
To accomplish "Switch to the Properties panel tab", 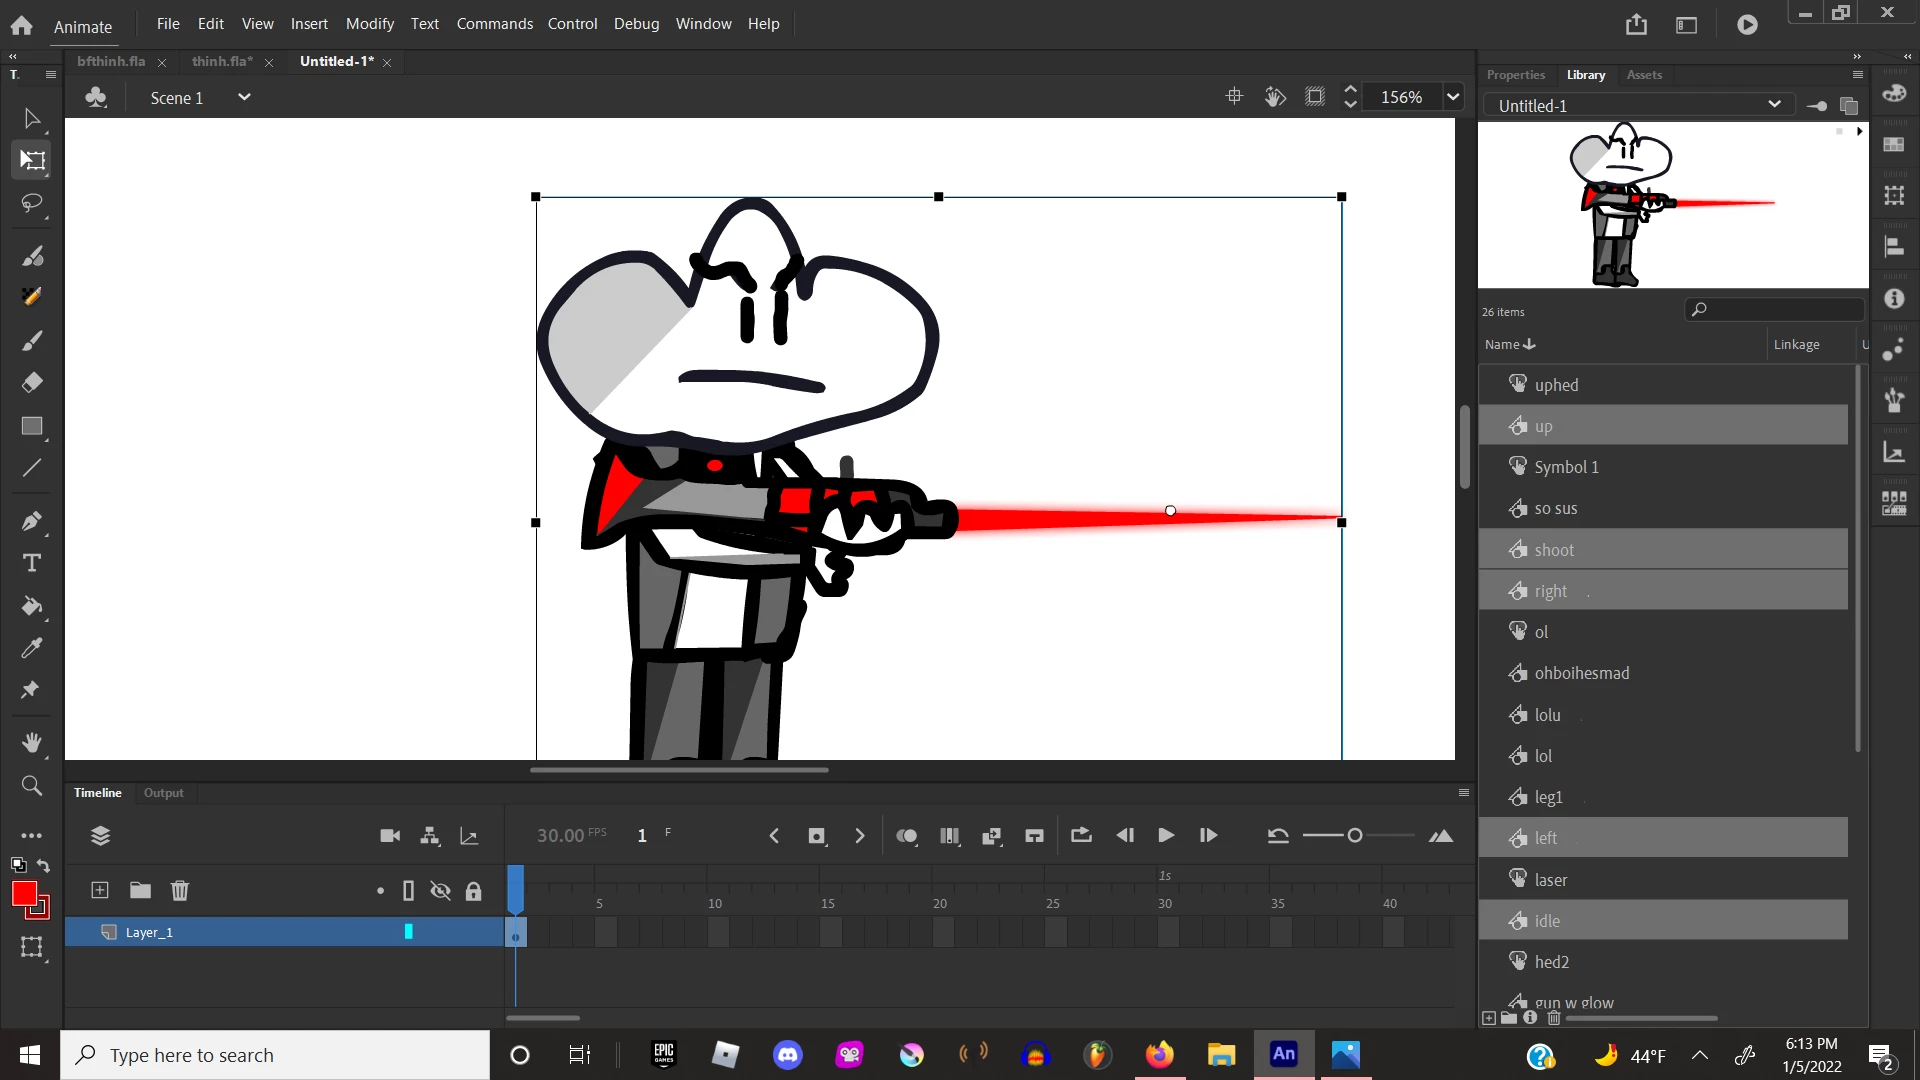I will click(x=1515, y=75).
